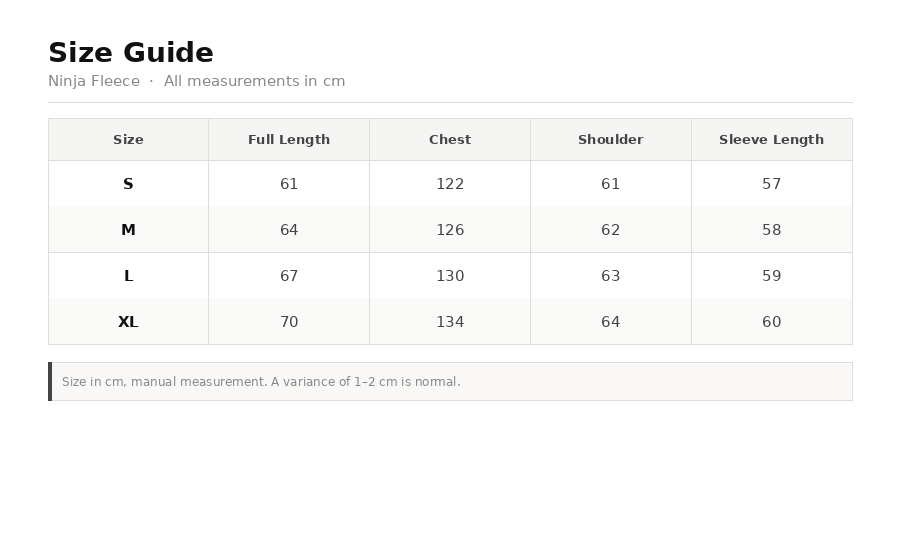Click chest value 134 for size XL
Viewport: 900px width, 540px height.
pos(450,321)
